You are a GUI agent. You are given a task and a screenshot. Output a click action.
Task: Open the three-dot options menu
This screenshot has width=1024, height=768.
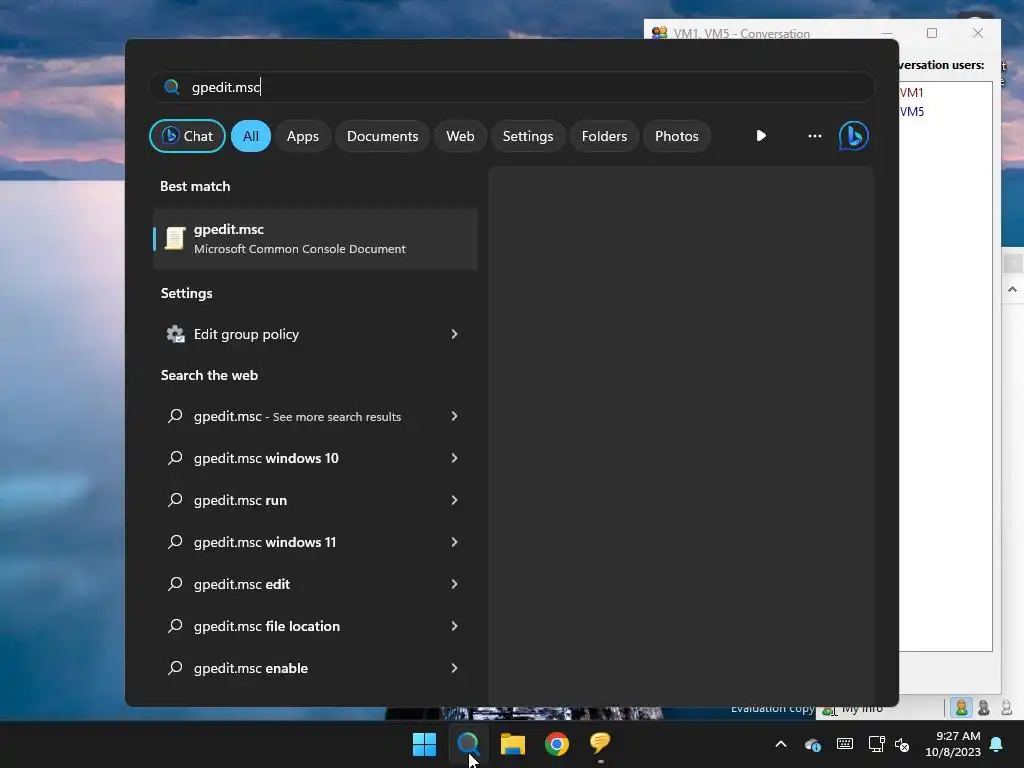tap(814, 136)
